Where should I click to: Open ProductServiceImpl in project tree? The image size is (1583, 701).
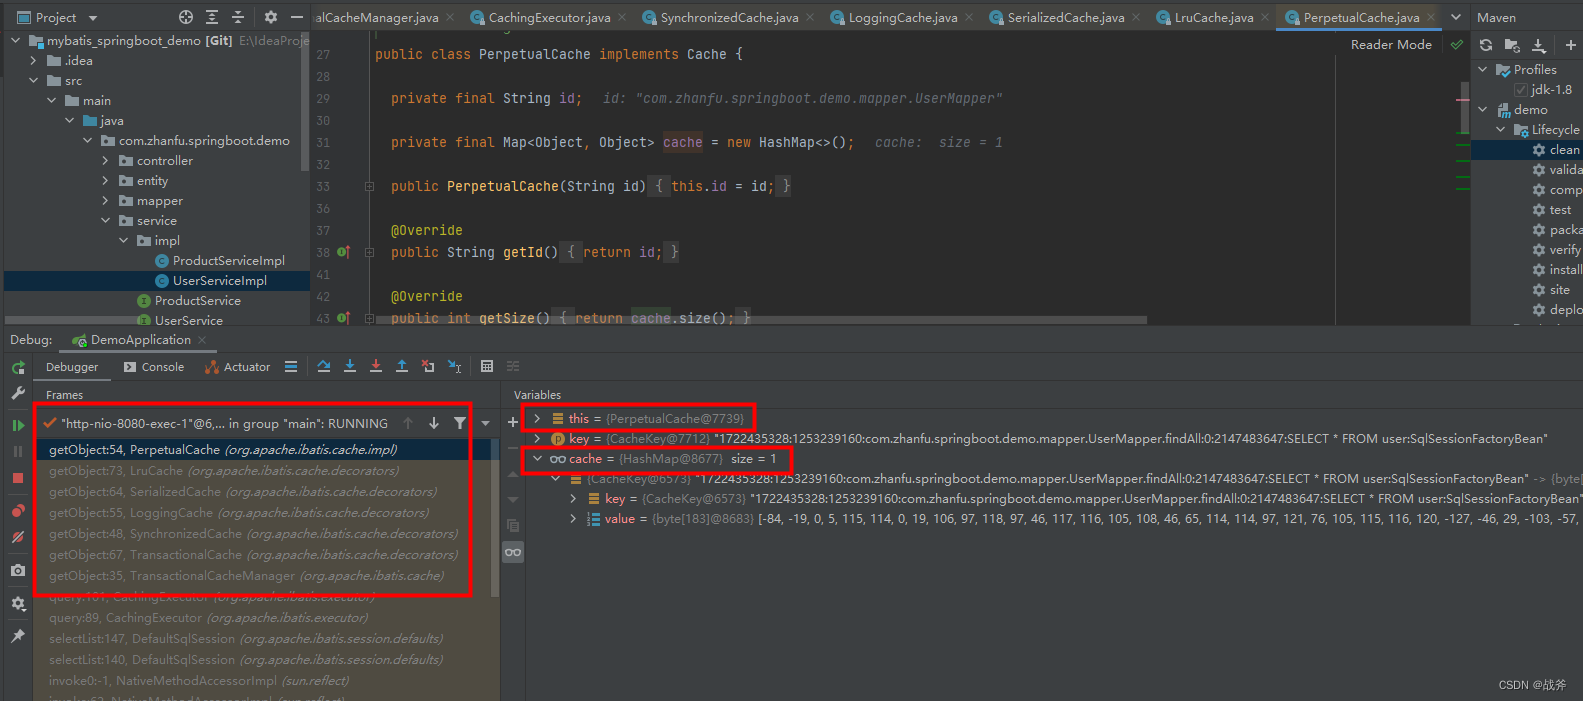228,261
